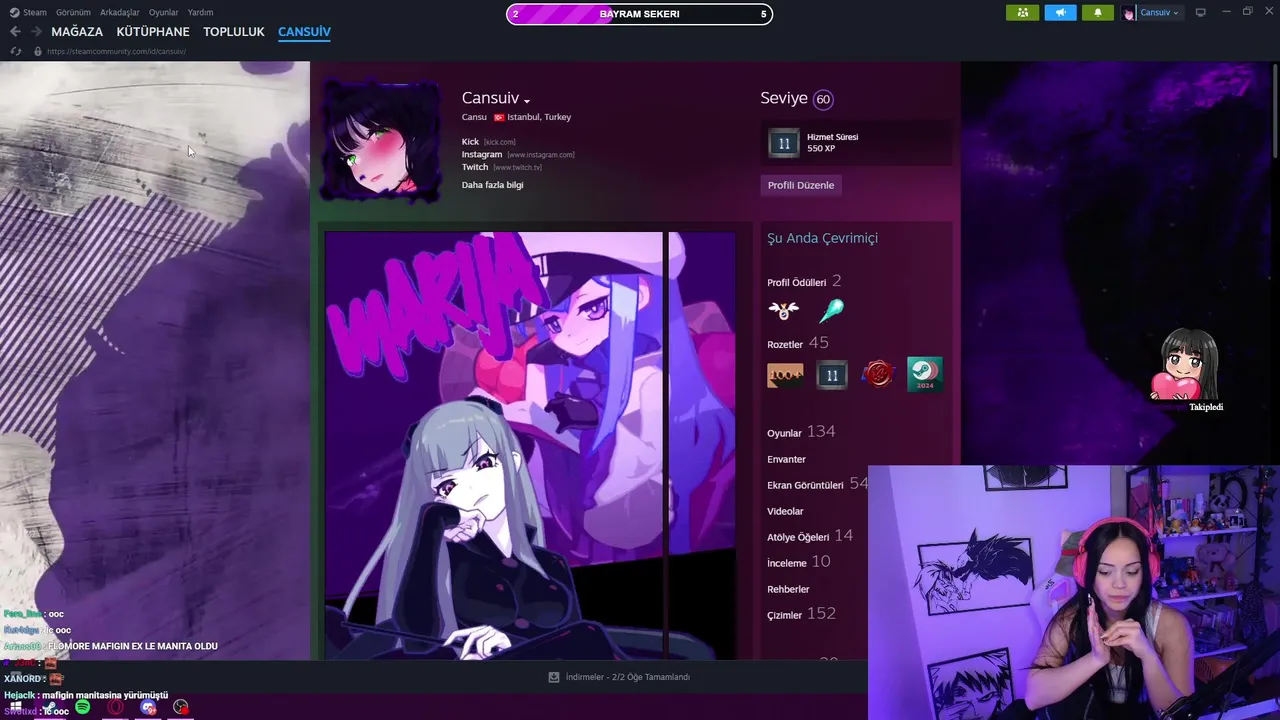Select the CANSUİV profile tab
Screen dimensions: 1280x720
pos(304,32)
